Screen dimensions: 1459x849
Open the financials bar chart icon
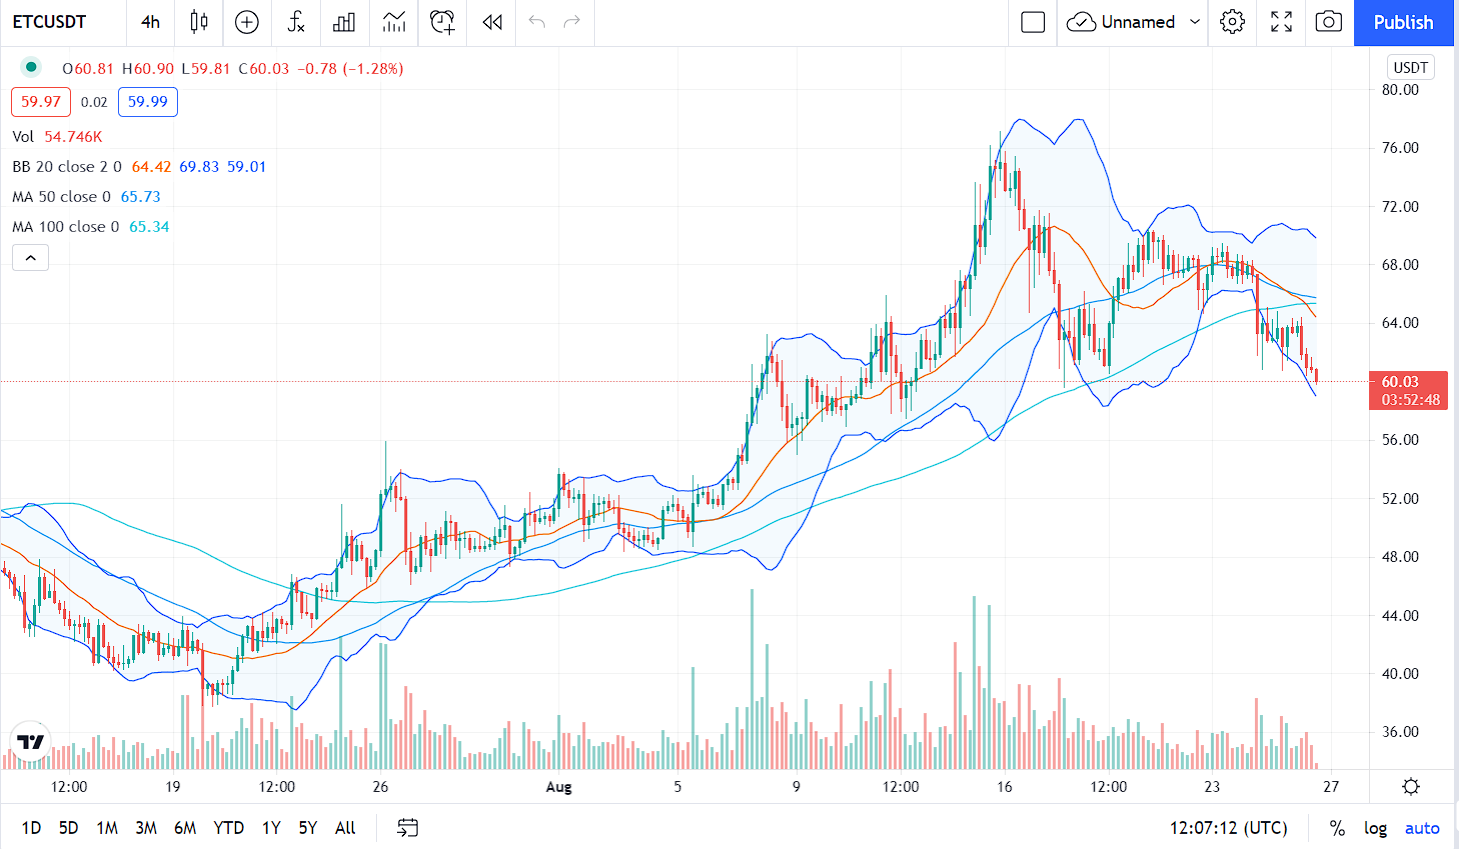tap(344, 22)
